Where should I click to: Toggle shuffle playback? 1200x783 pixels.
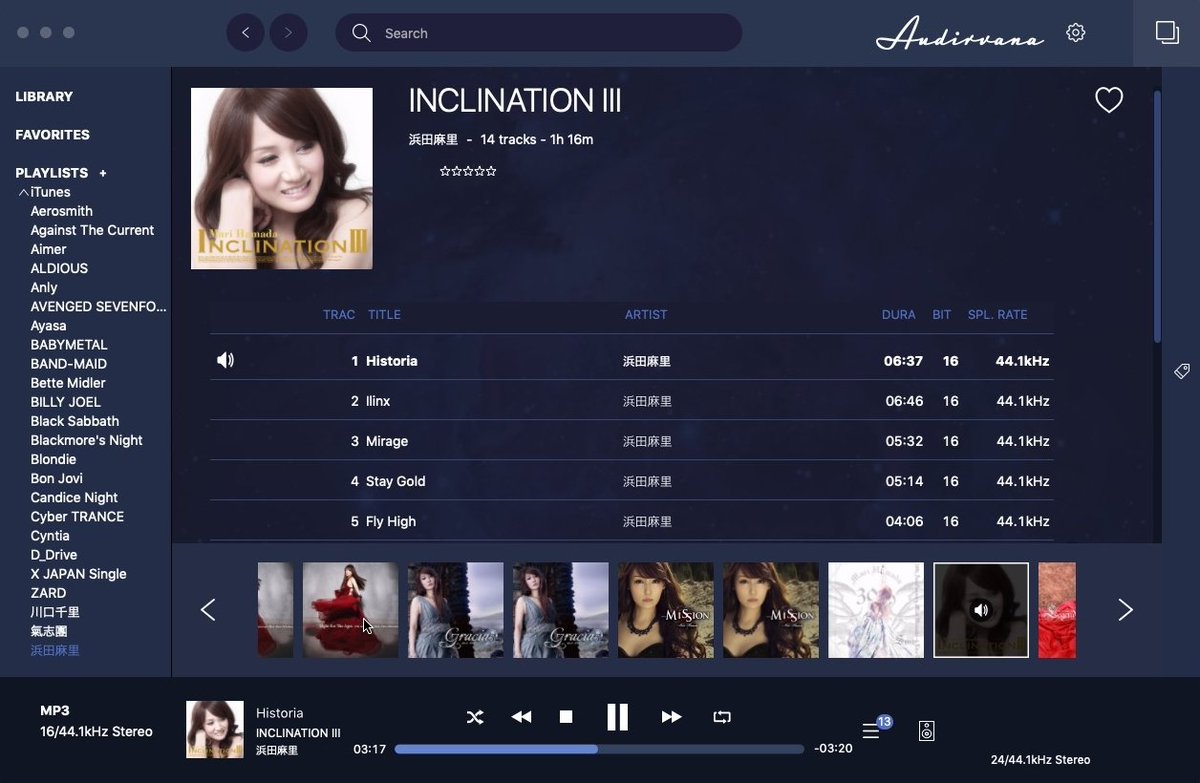475,717
